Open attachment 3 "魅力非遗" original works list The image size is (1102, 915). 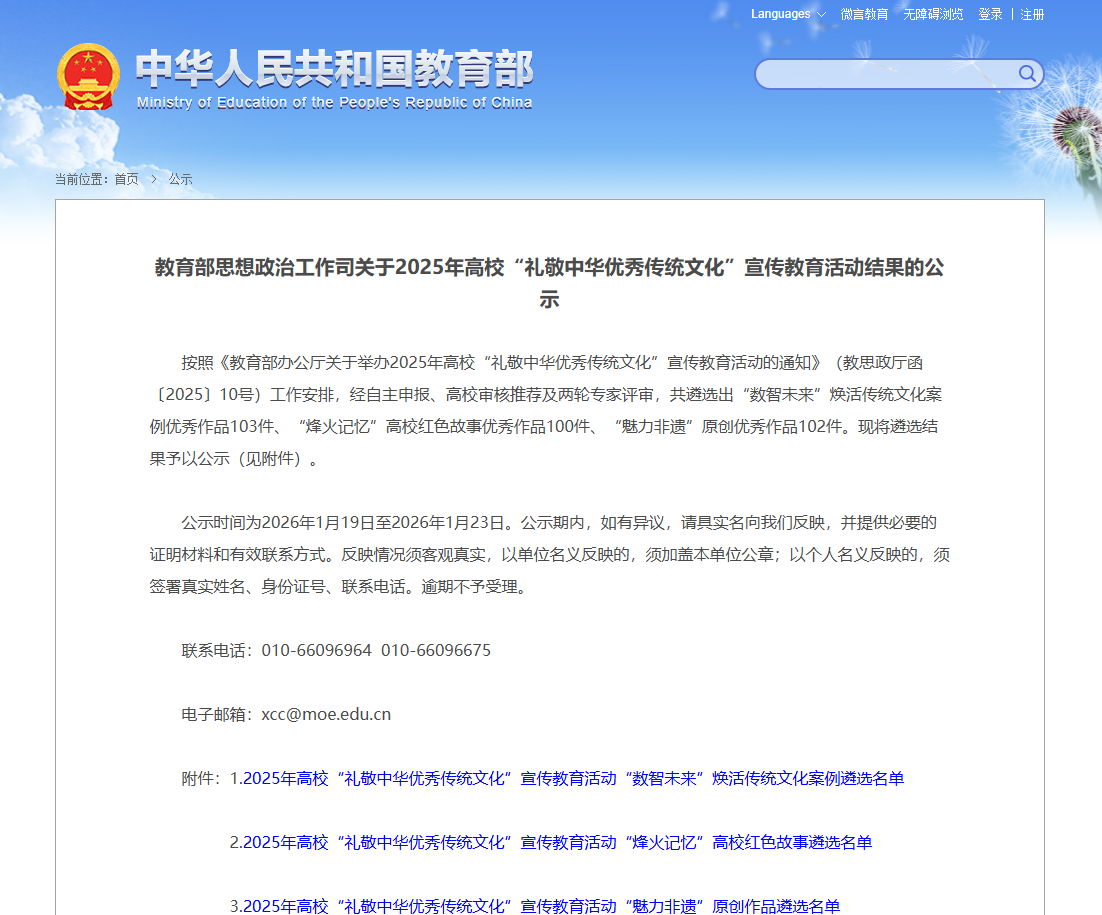point(535,905)
